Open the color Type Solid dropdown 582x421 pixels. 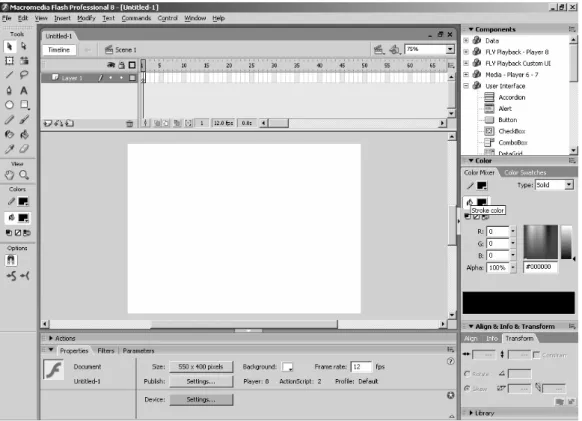(569, 185)
